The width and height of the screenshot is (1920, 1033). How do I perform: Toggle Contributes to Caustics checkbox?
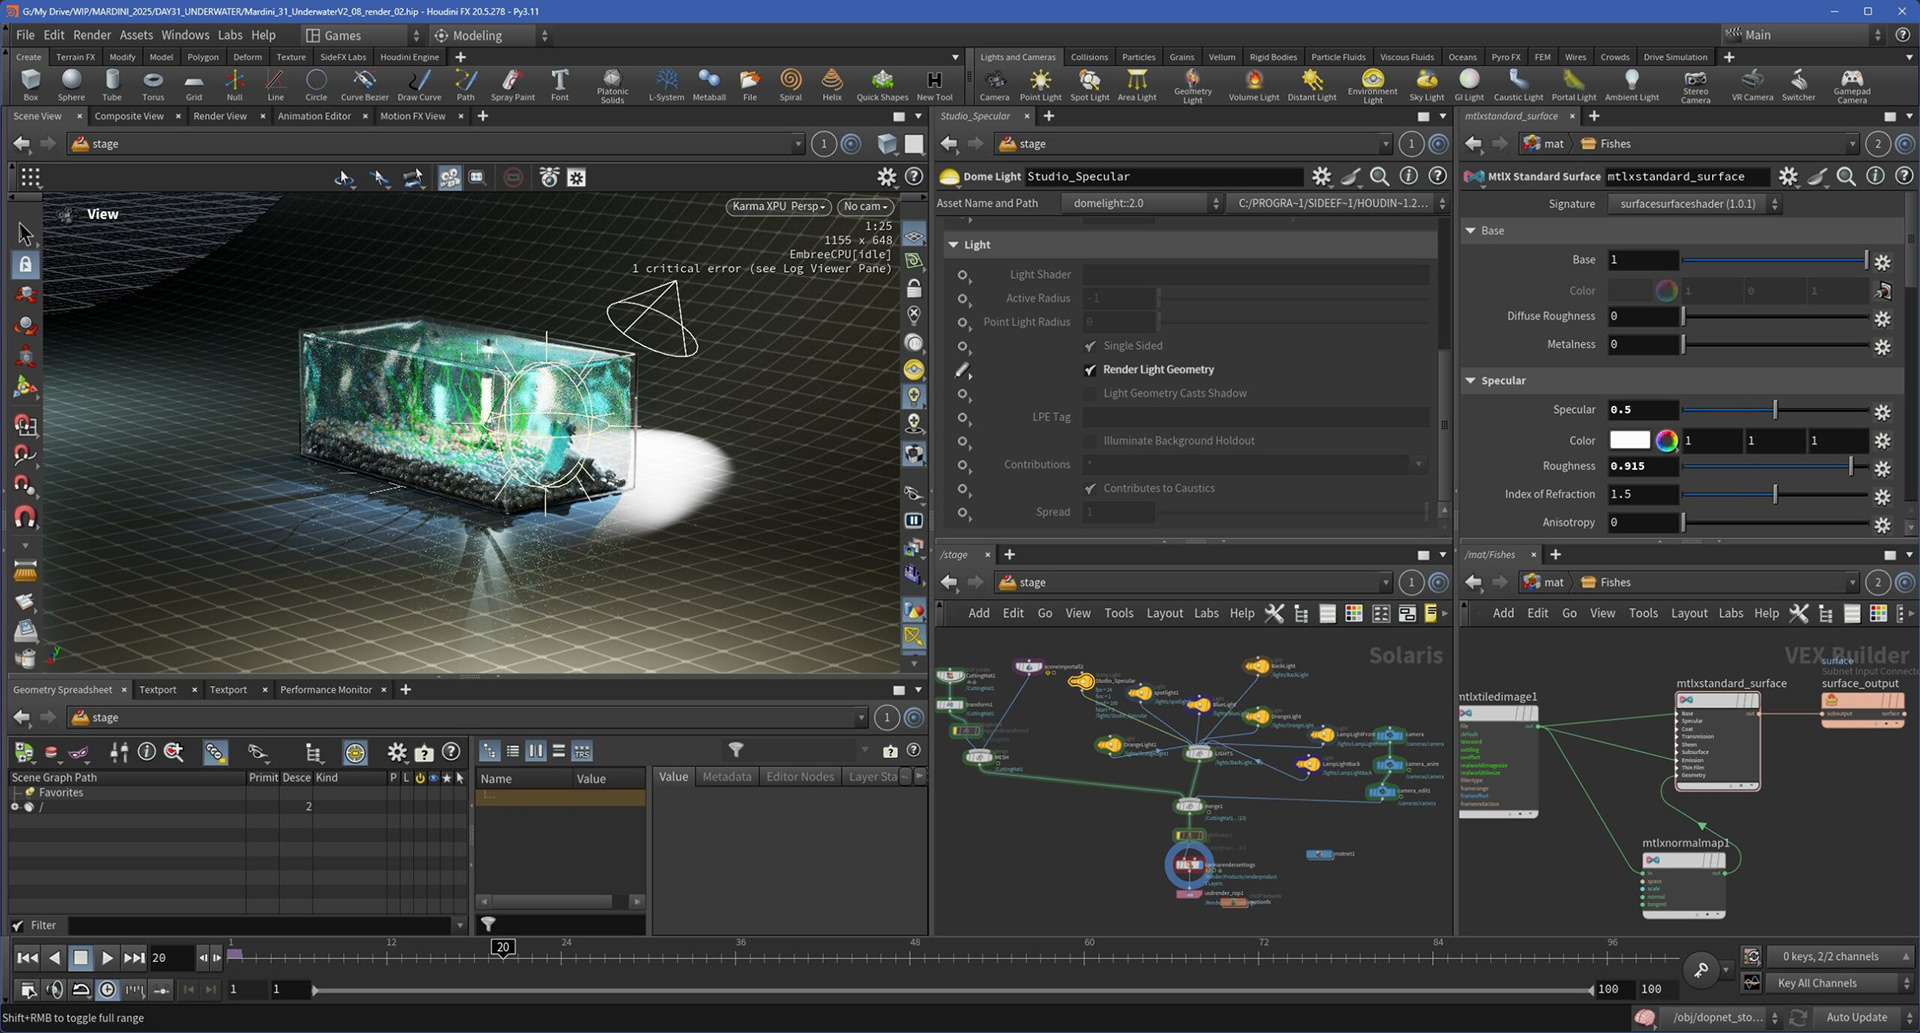(x=1091, y=489)
